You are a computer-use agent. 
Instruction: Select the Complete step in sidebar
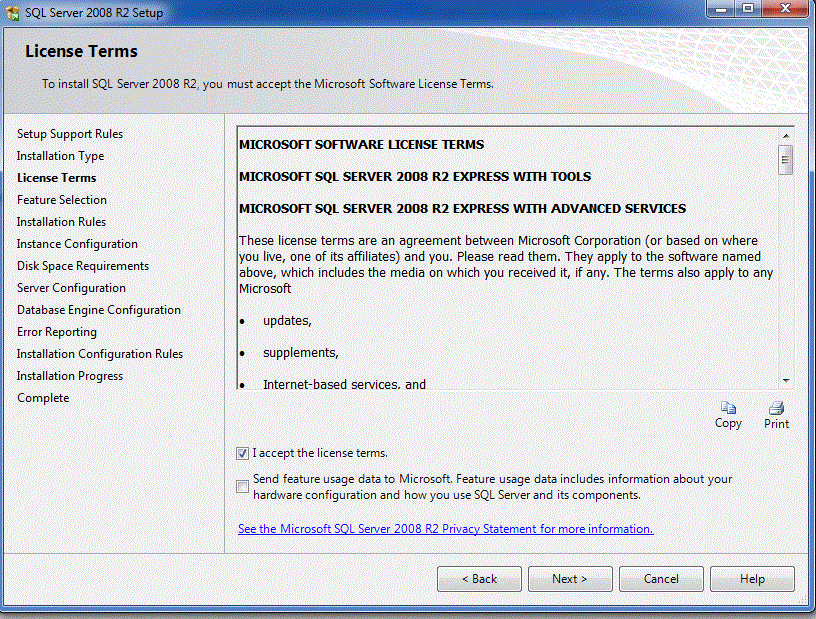pos(43,398)
